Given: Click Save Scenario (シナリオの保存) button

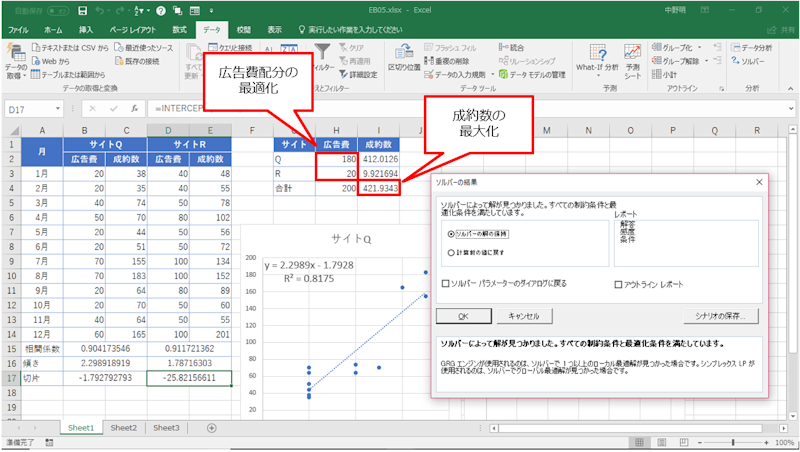Looking at the screenshot, I should coord(720,316).
